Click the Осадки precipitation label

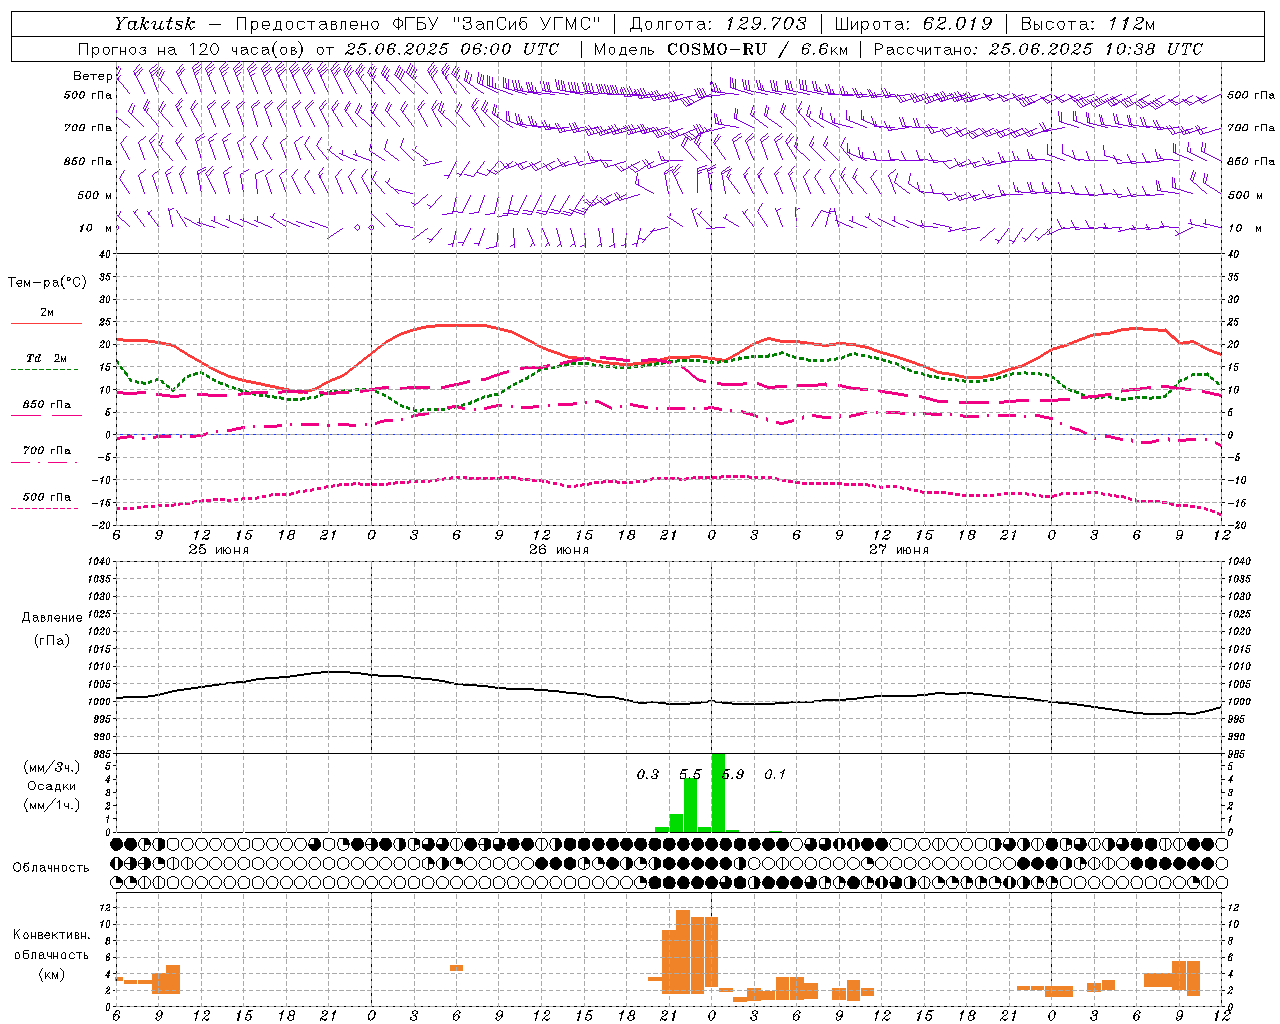point(52,786)
